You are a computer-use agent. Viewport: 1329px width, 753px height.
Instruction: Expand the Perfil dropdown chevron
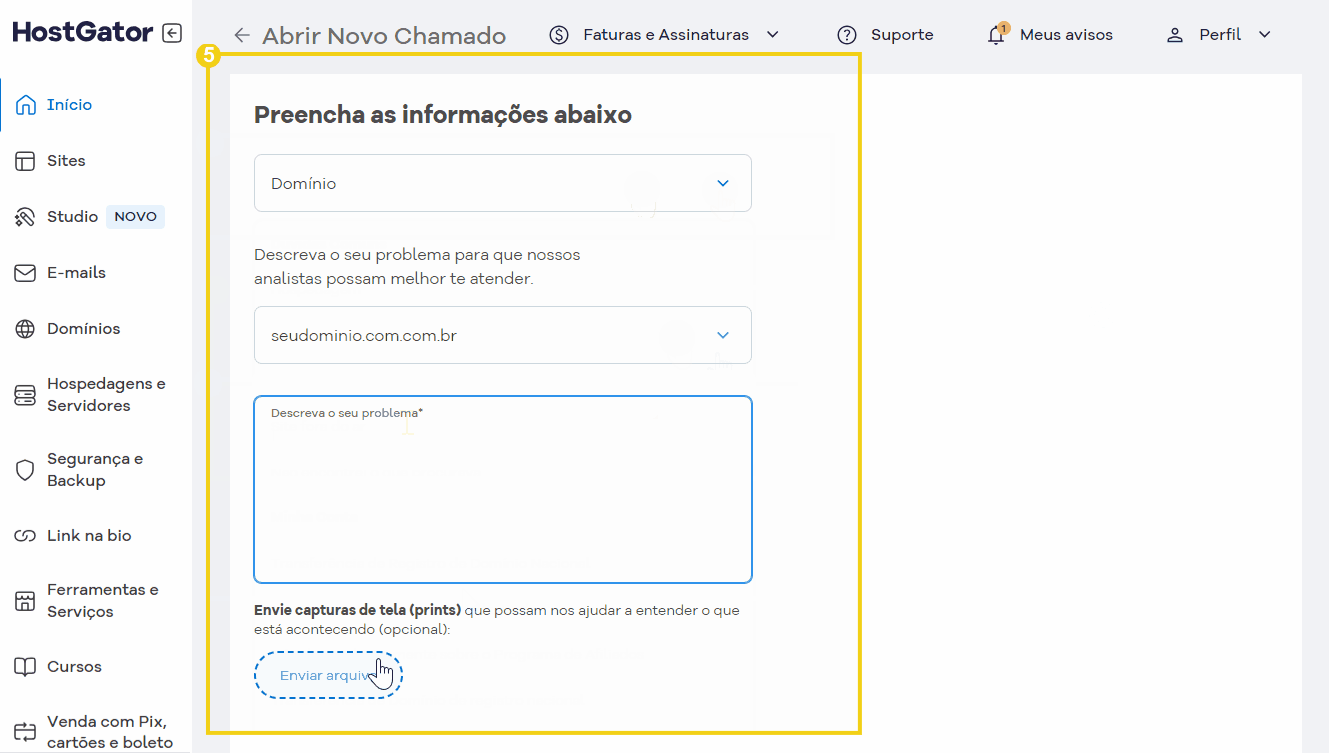pyautogui.click(x=1264, y=35)
